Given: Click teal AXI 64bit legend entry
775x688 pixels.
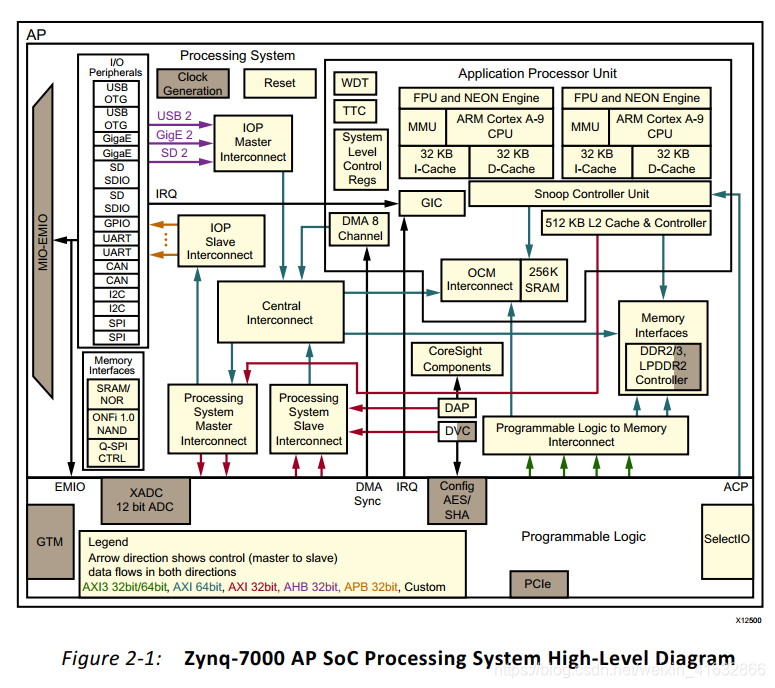Looking at the screenshot, I should tap(198, 587).
